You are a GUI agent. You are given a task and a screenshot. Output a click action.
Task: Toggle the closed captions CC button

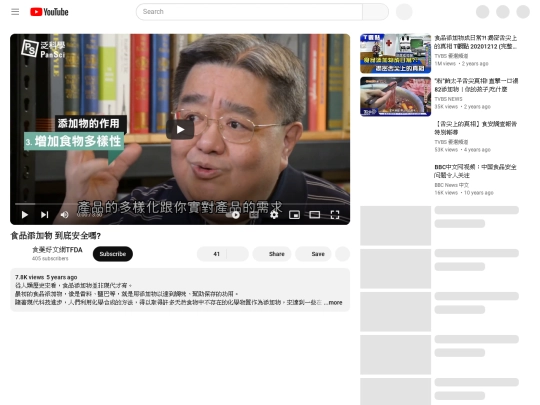coord(254,215)
